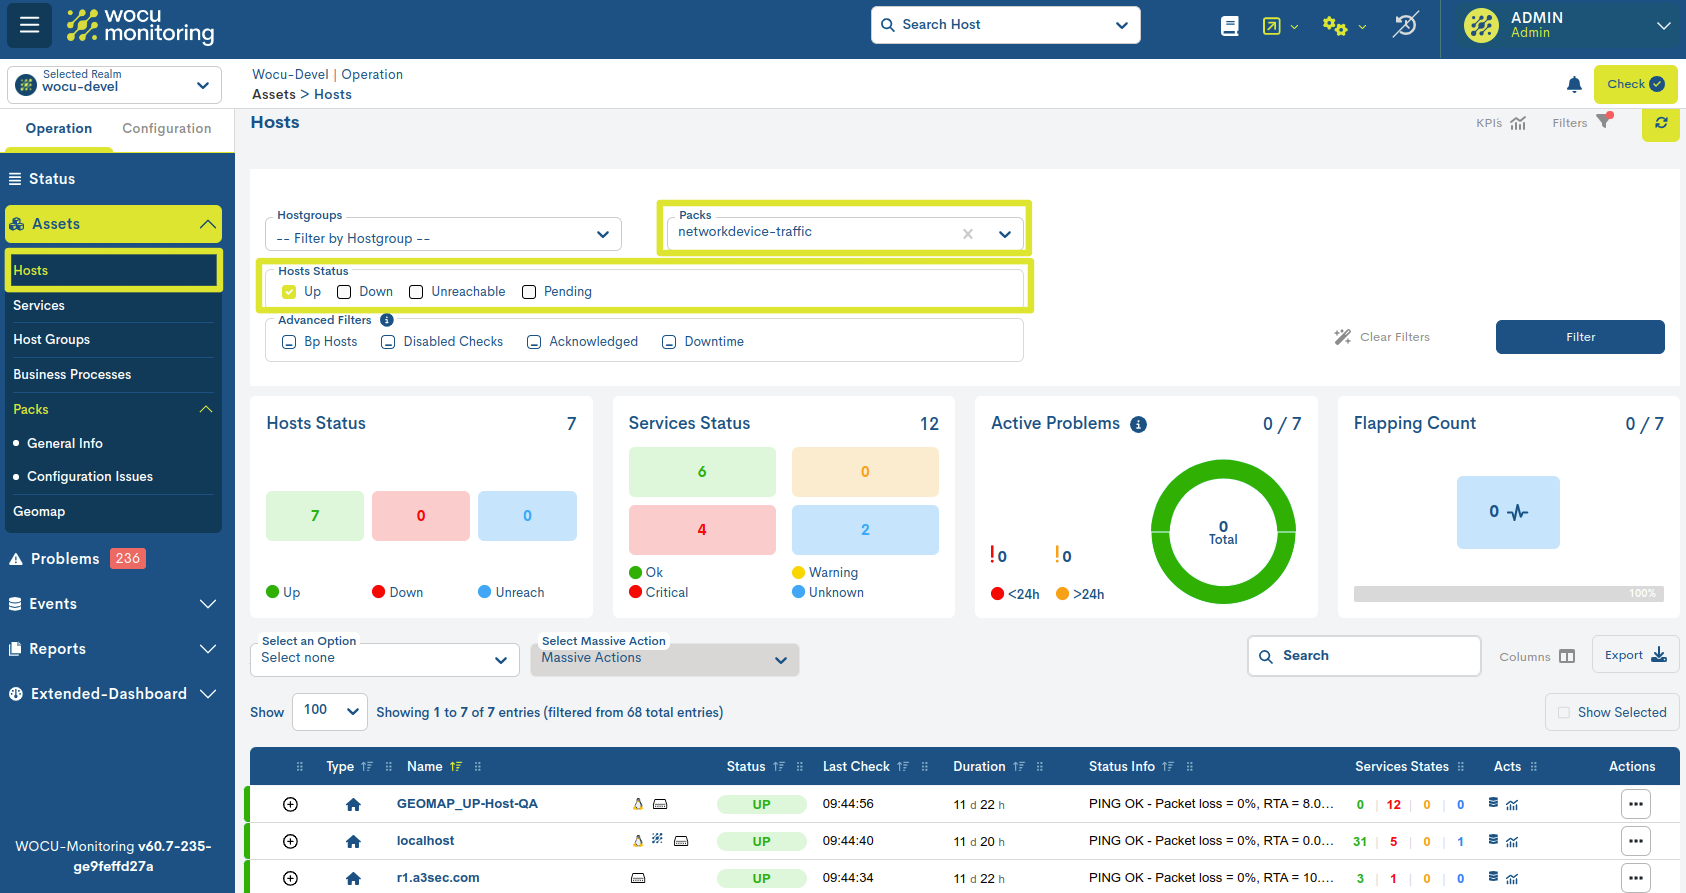Viewport: 1686px width, 893px height.
Task: Toggle the Filters funnel icon
Action: coord(1604,122)
